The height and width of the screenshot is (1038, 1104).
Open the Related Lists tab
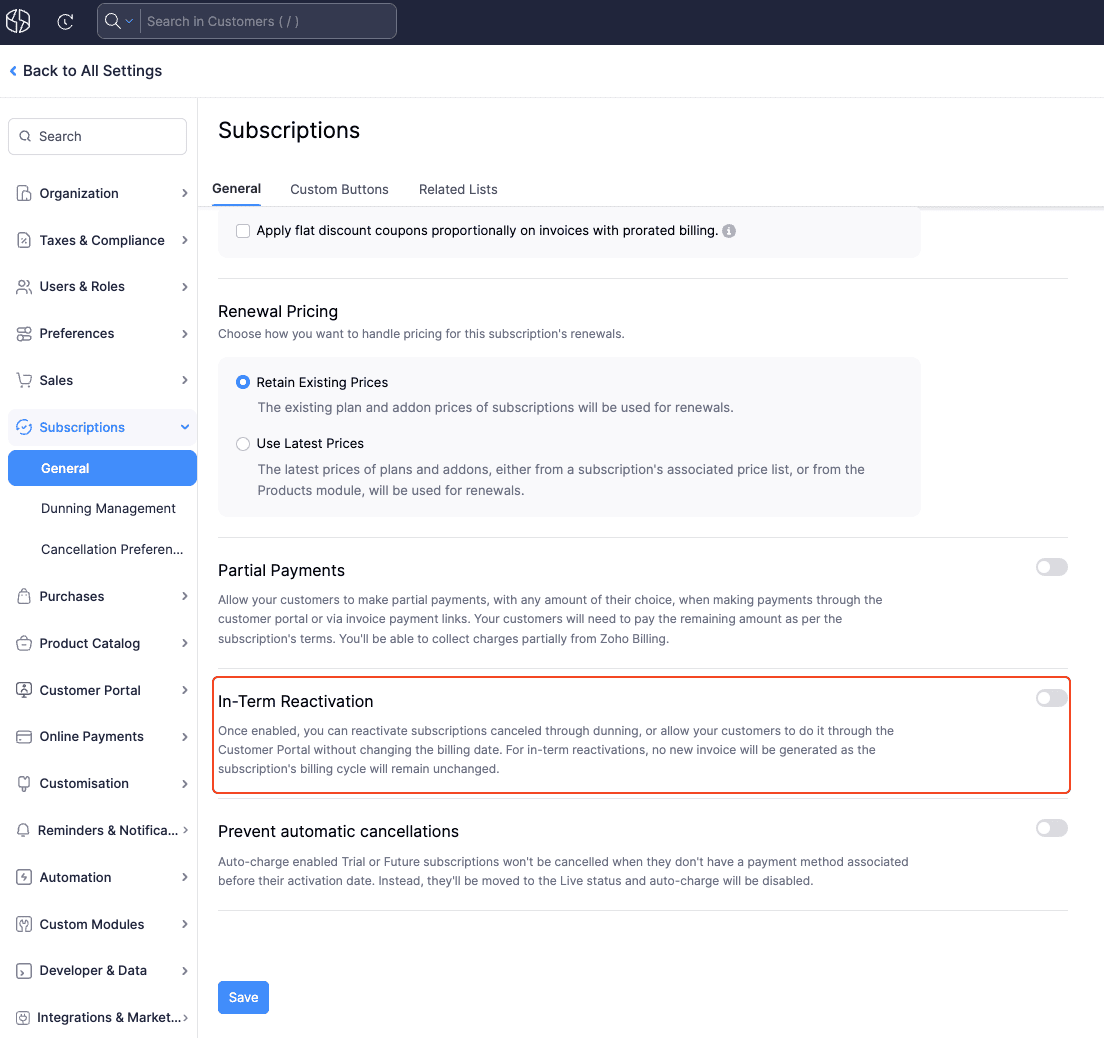coord(458,189)
